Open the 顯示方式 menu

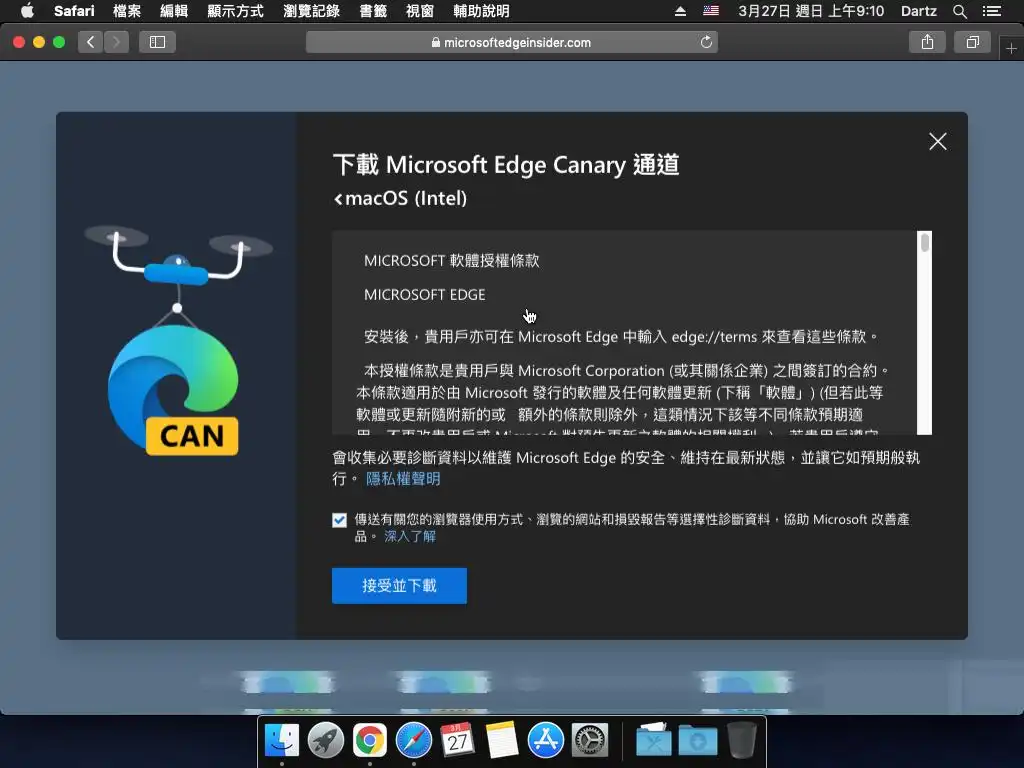(x=235, y=11)
